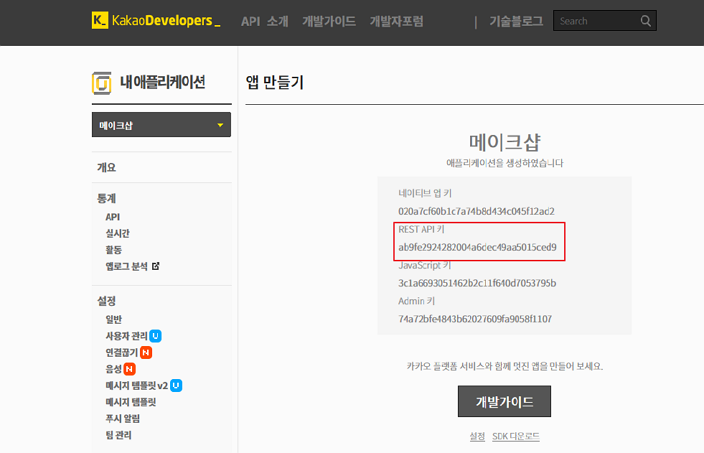Click the U badge next to 메시지 템플릿 v2

point(176,386)
